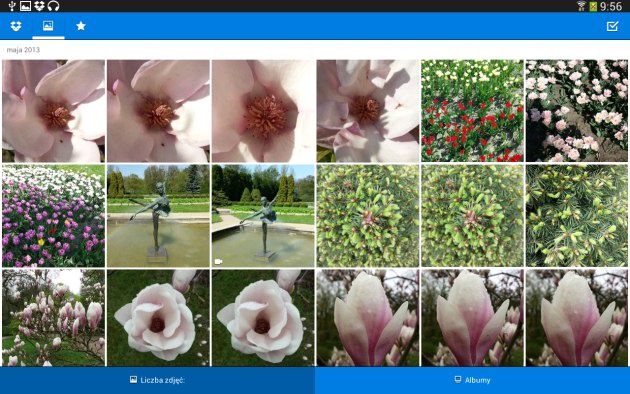Tap the Wi-Fi signal status icon
This screenshot has width=630, height=394.
581,6
